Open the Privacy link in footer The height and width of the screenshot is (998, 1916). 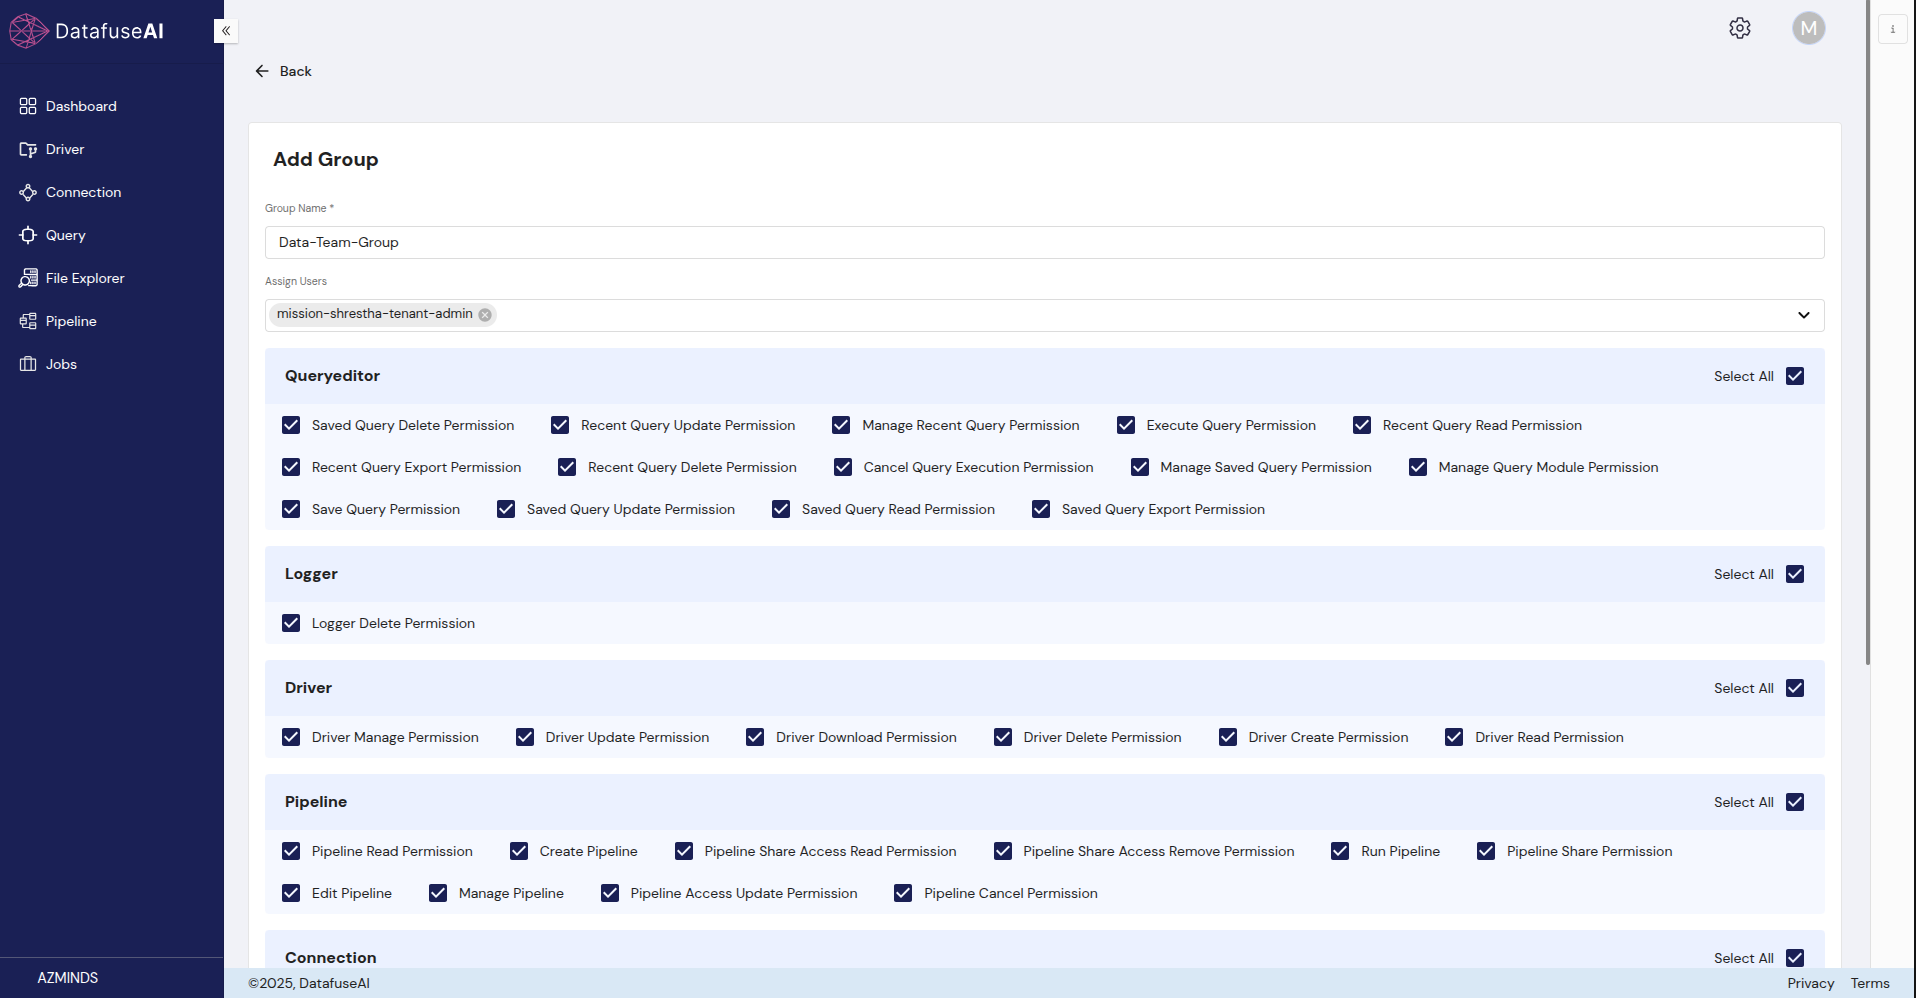pyautogui.click(x=1810, y=984)
